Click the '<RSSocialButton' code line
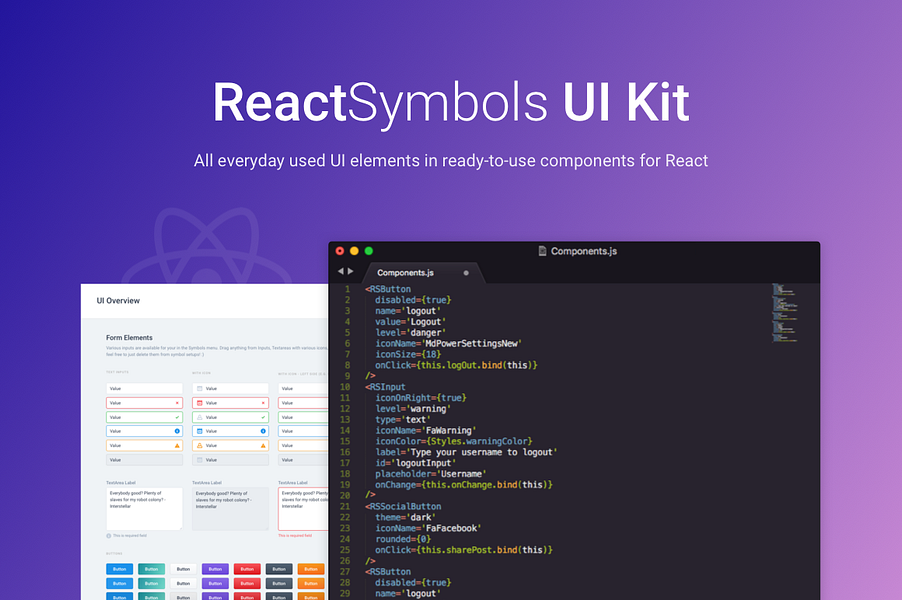This screenshot has width=902, height=600. click(403, 507)
